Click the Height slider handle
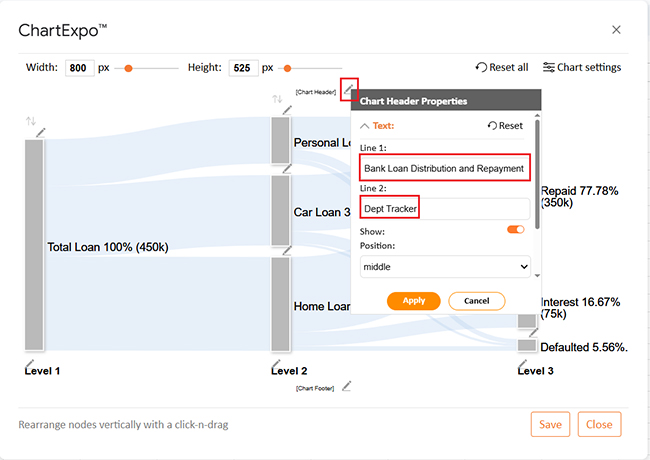This screenshot has width=650, height=460. (x=289, y=68)
